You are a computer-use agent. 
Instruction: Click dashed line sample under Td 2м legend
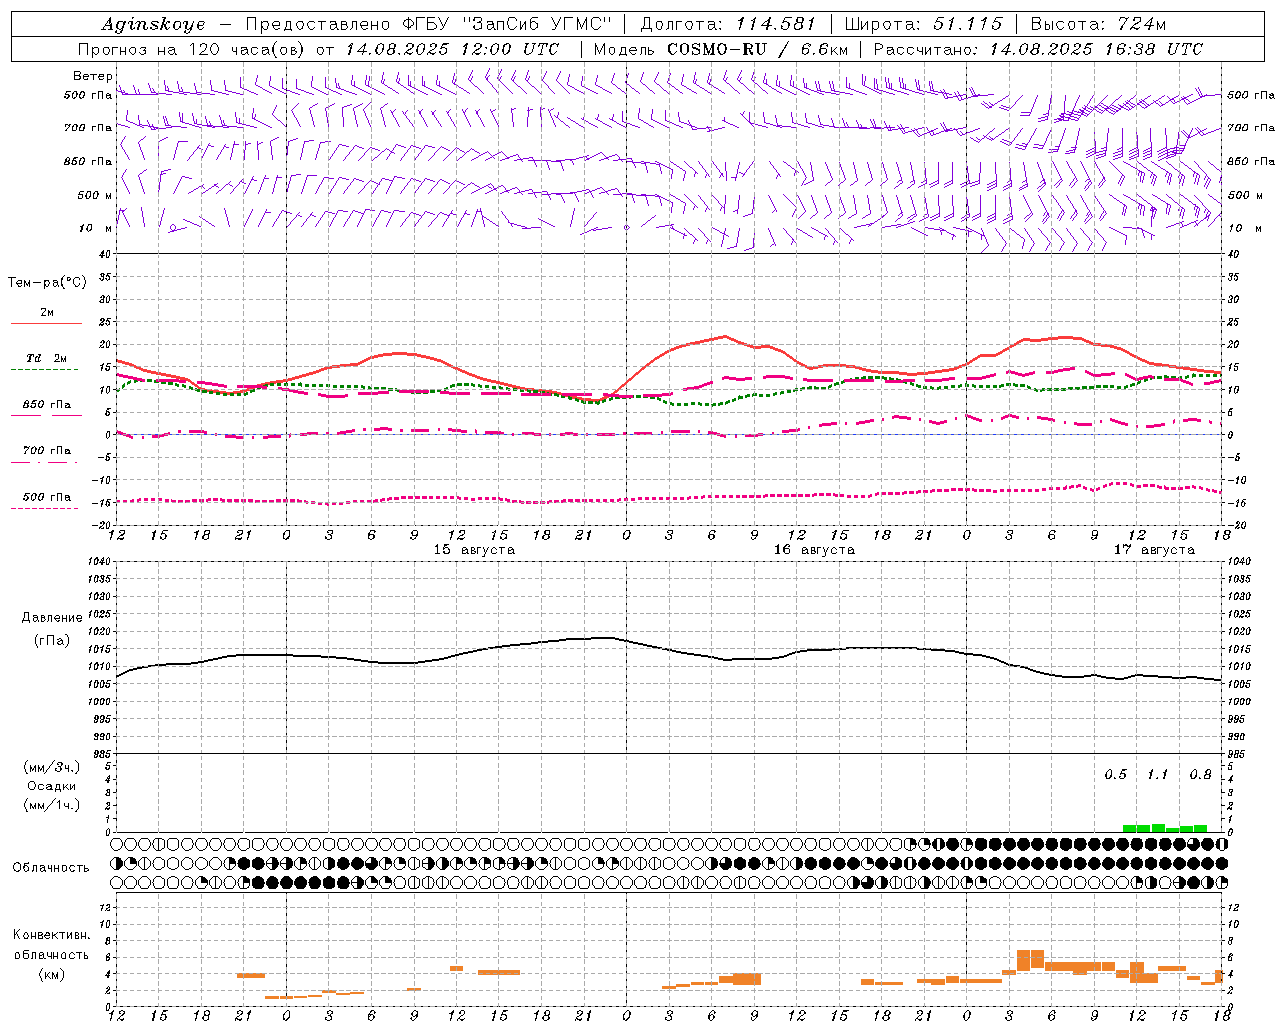click(x=44, y=369)
